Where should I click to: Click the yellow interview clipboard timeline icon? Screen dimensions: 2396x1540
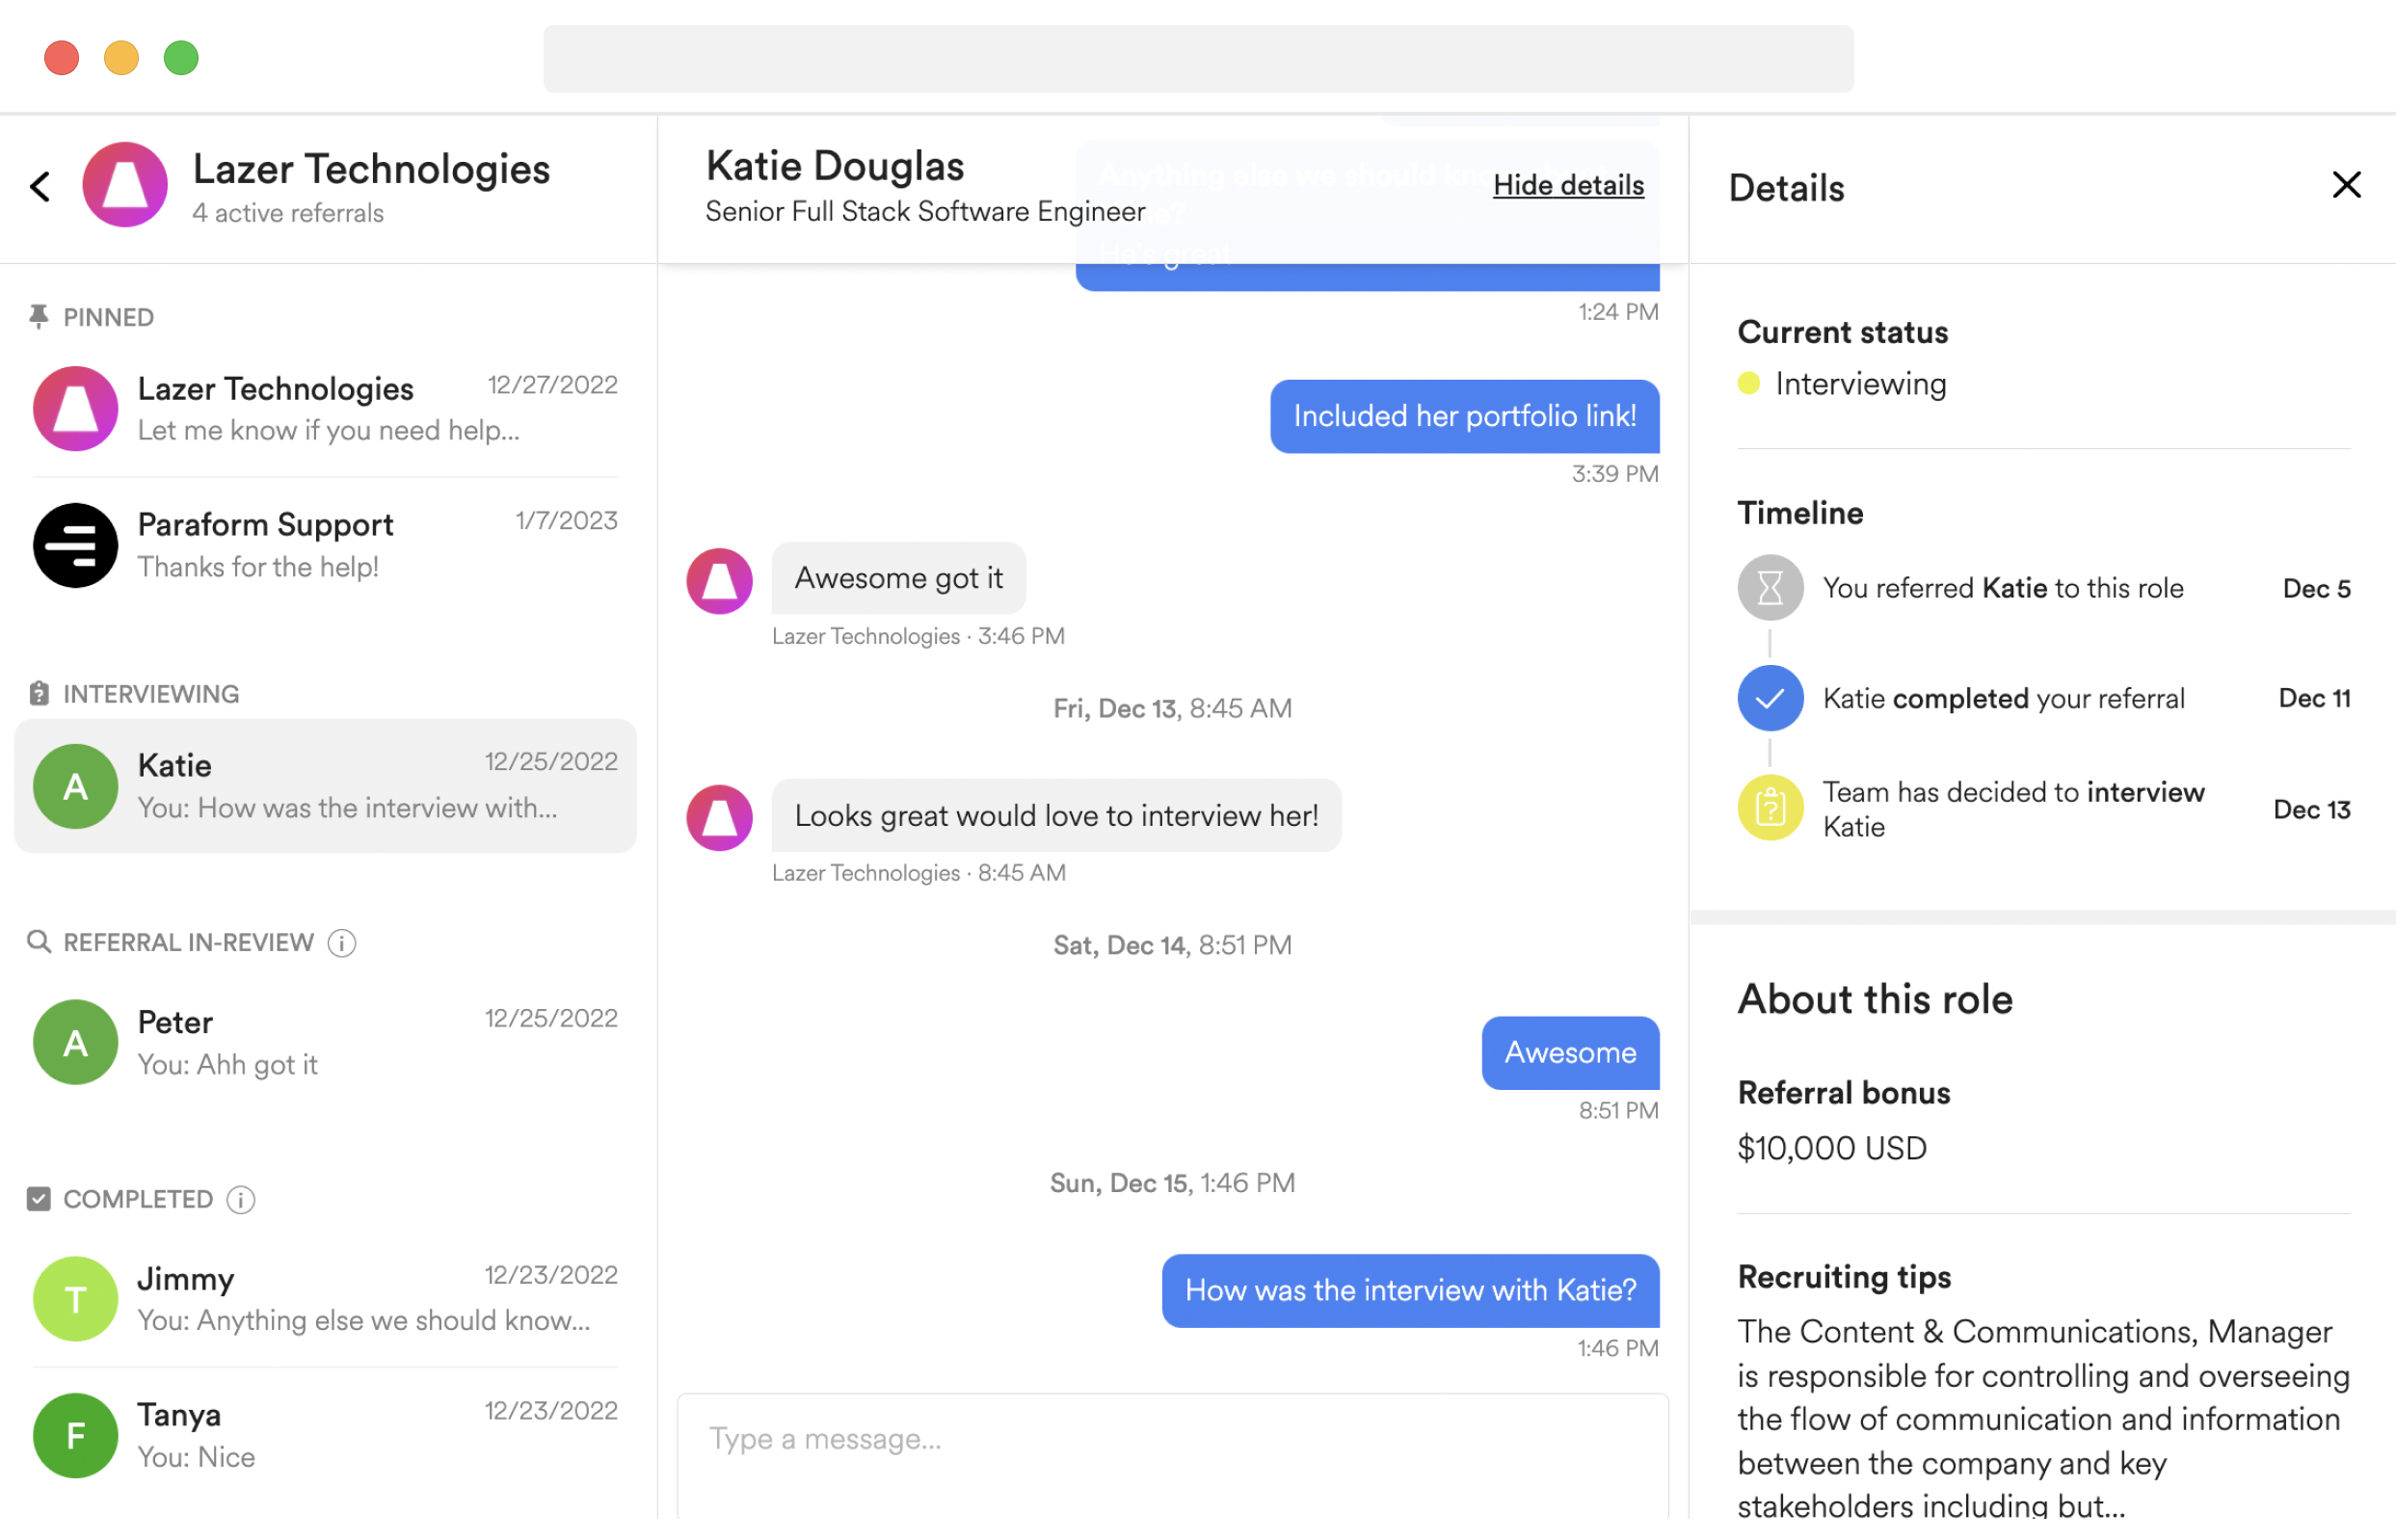click(x=1770, y=808)
